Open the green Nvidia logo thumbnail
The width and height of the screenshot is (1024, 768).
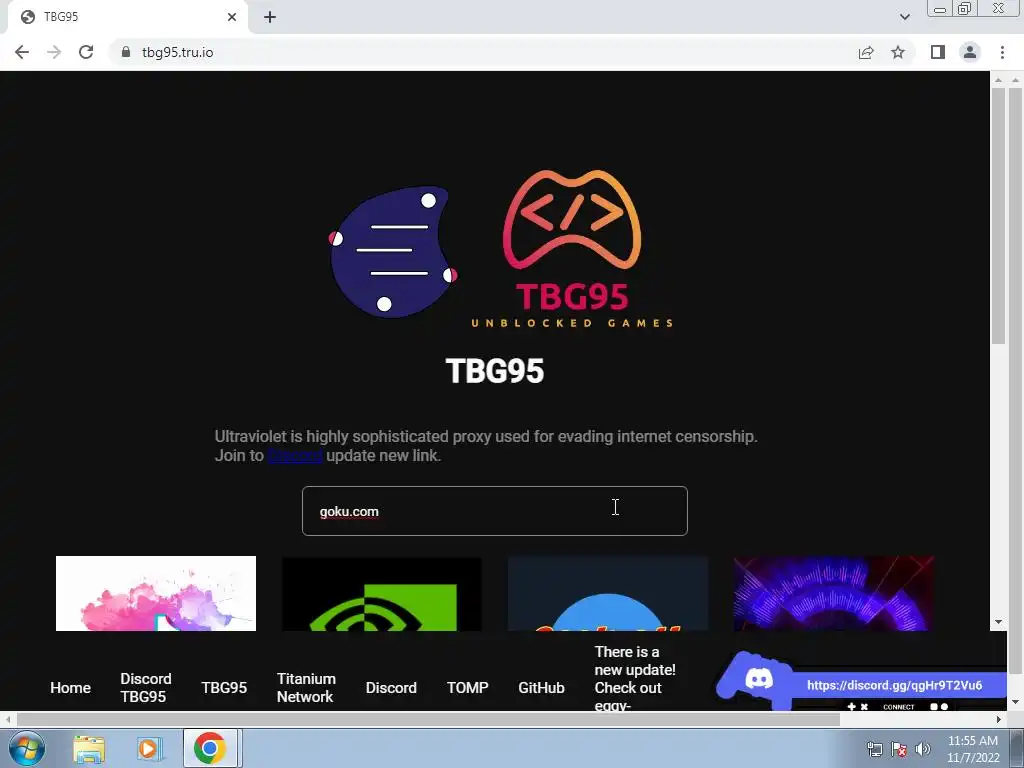382,594
